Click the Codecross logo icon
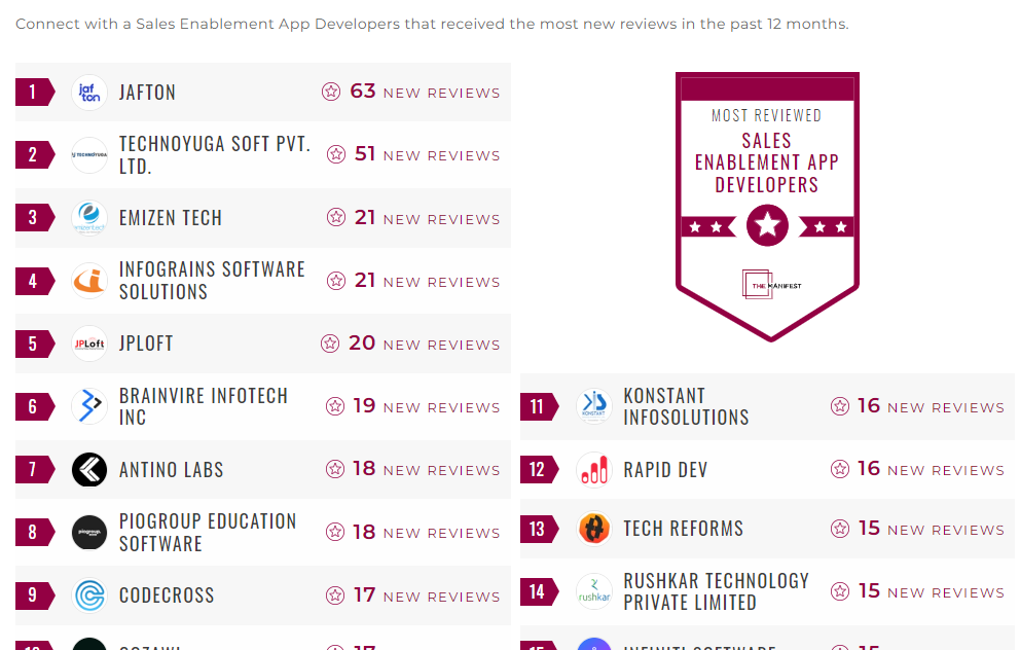This screenshot has width=1020, height=650. 90,595
